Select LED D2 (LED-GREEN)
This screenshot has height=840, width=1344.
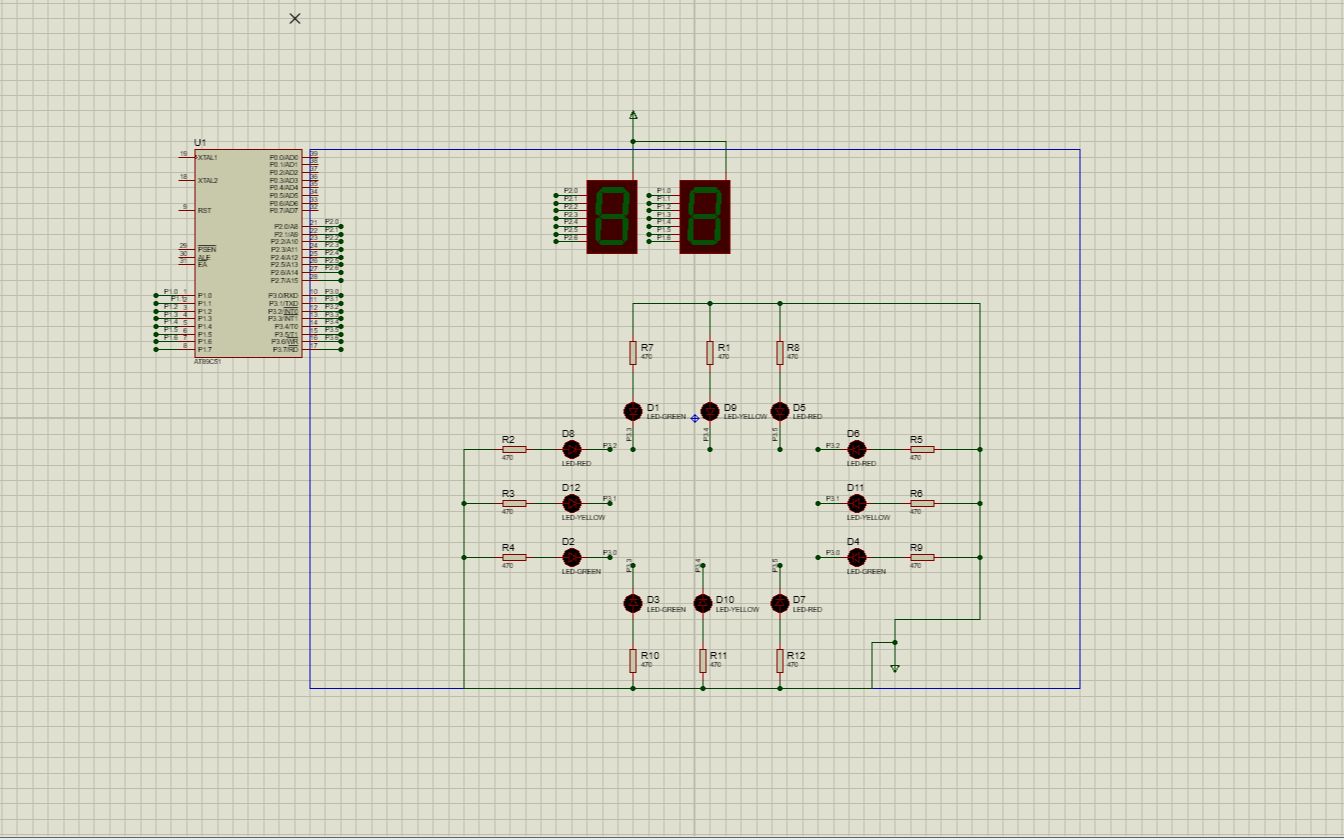[x=572, y=557]
